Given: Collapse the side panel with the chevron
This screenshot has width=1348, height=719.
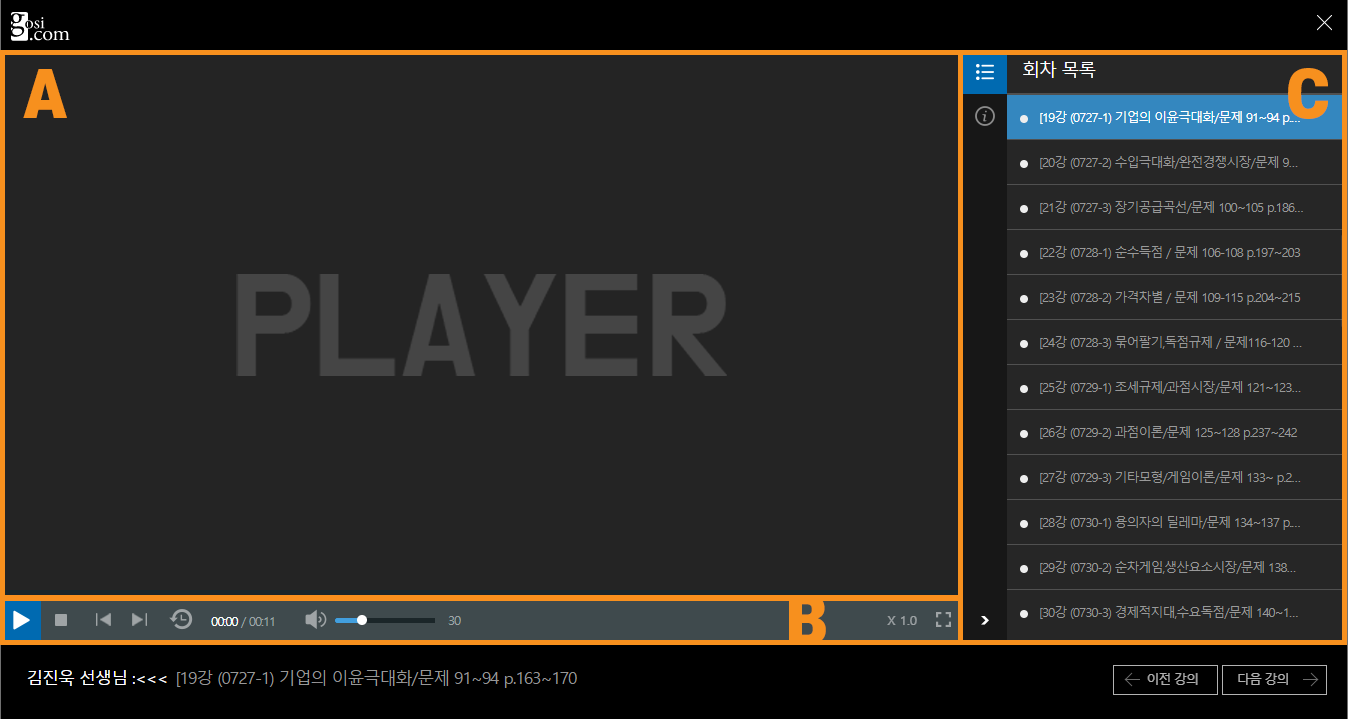Looking at the screenshot, I should tap(985, 620).
